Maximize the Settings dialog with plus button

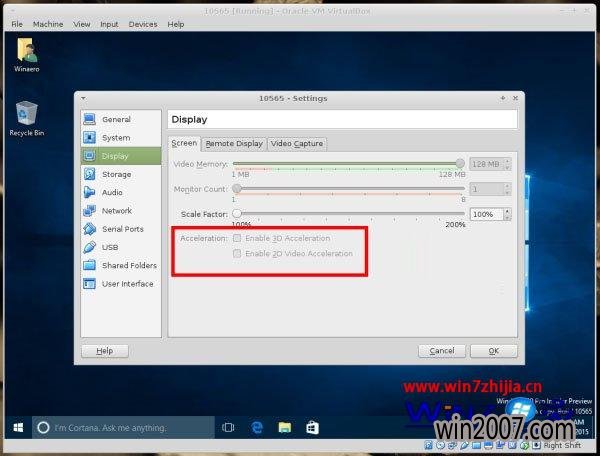click(x=503, y=98)
